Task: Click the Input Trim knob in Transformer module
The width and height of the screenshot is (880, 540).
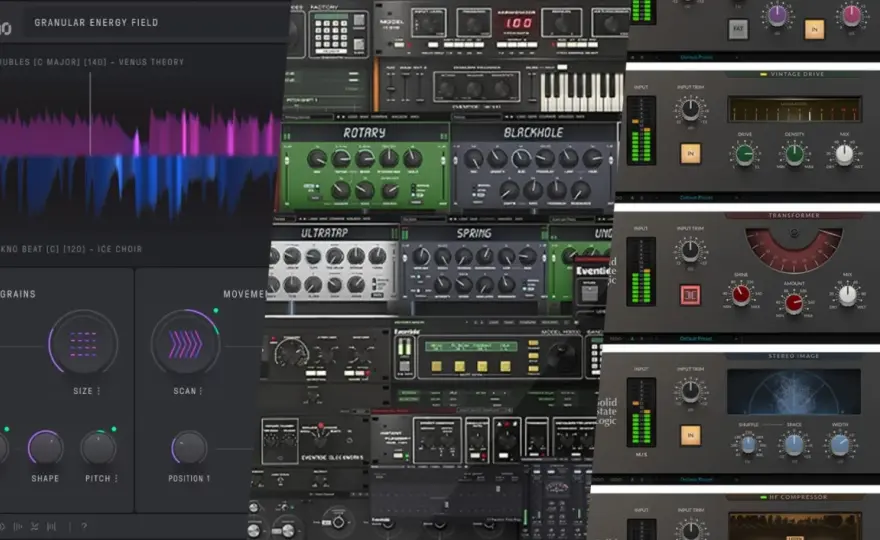Action: pos(690,249)
